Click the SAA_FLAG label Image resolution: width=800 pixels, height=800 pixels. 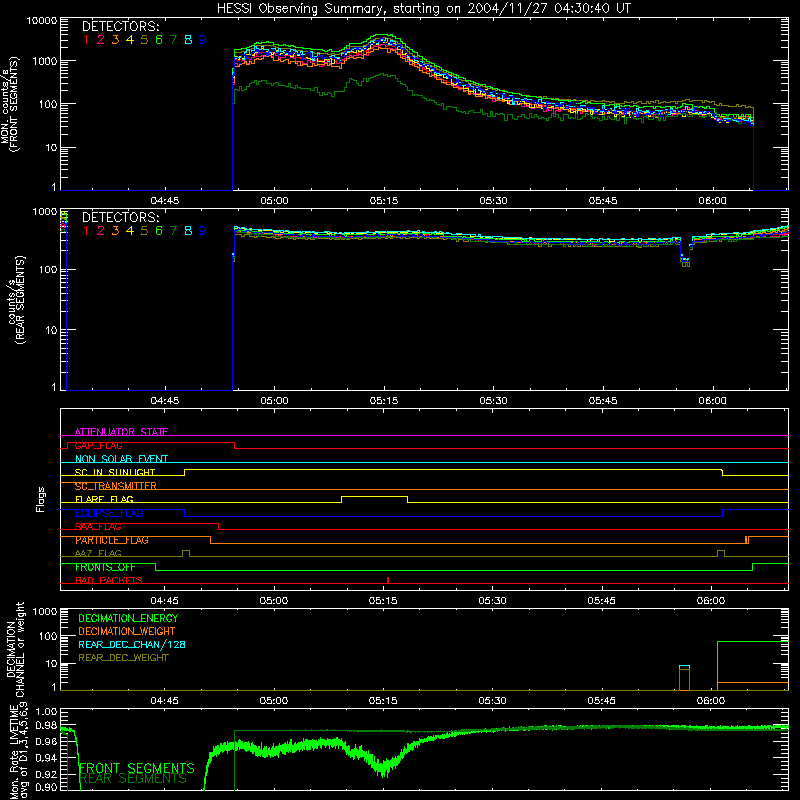point(98,527)
